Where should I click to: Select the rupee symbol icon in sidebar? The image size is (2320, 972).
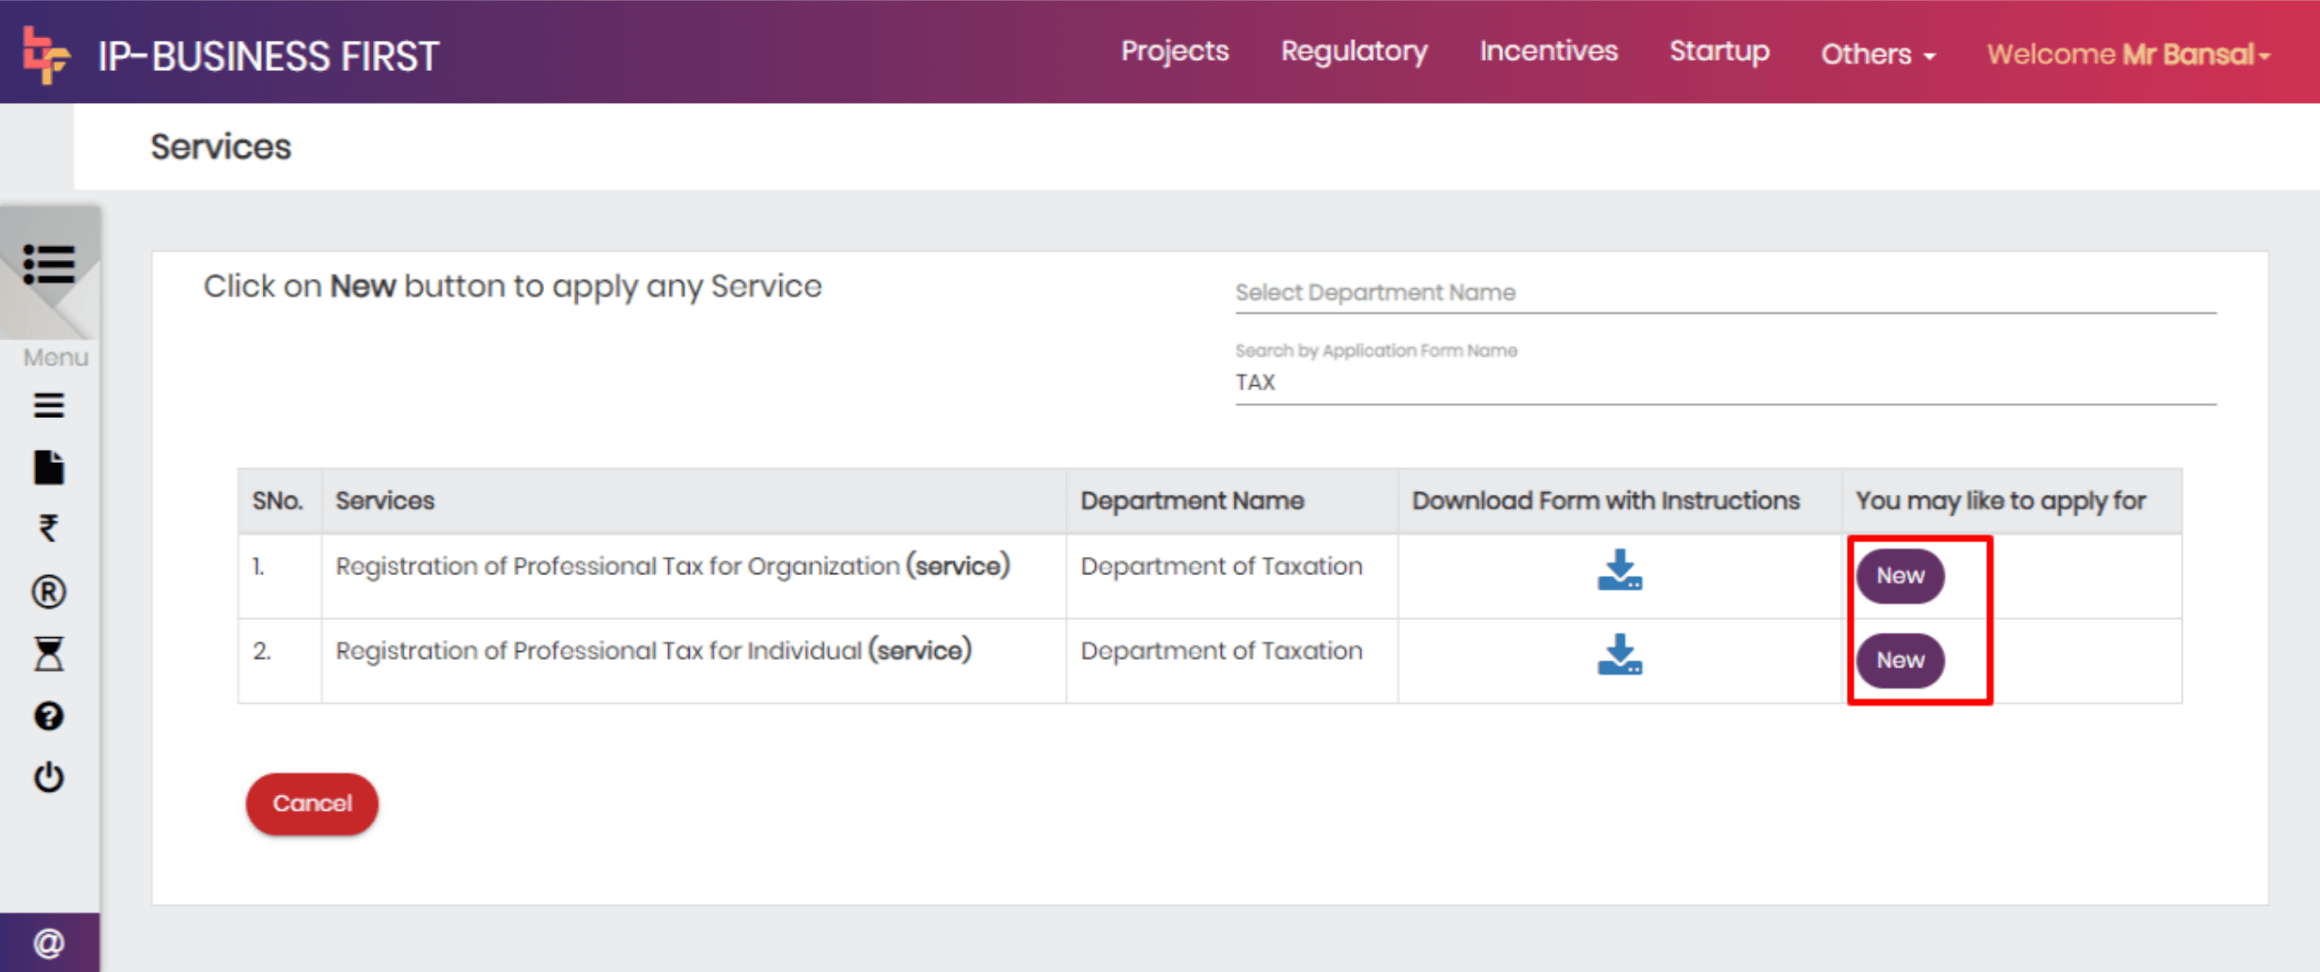[x=49, y=528]
